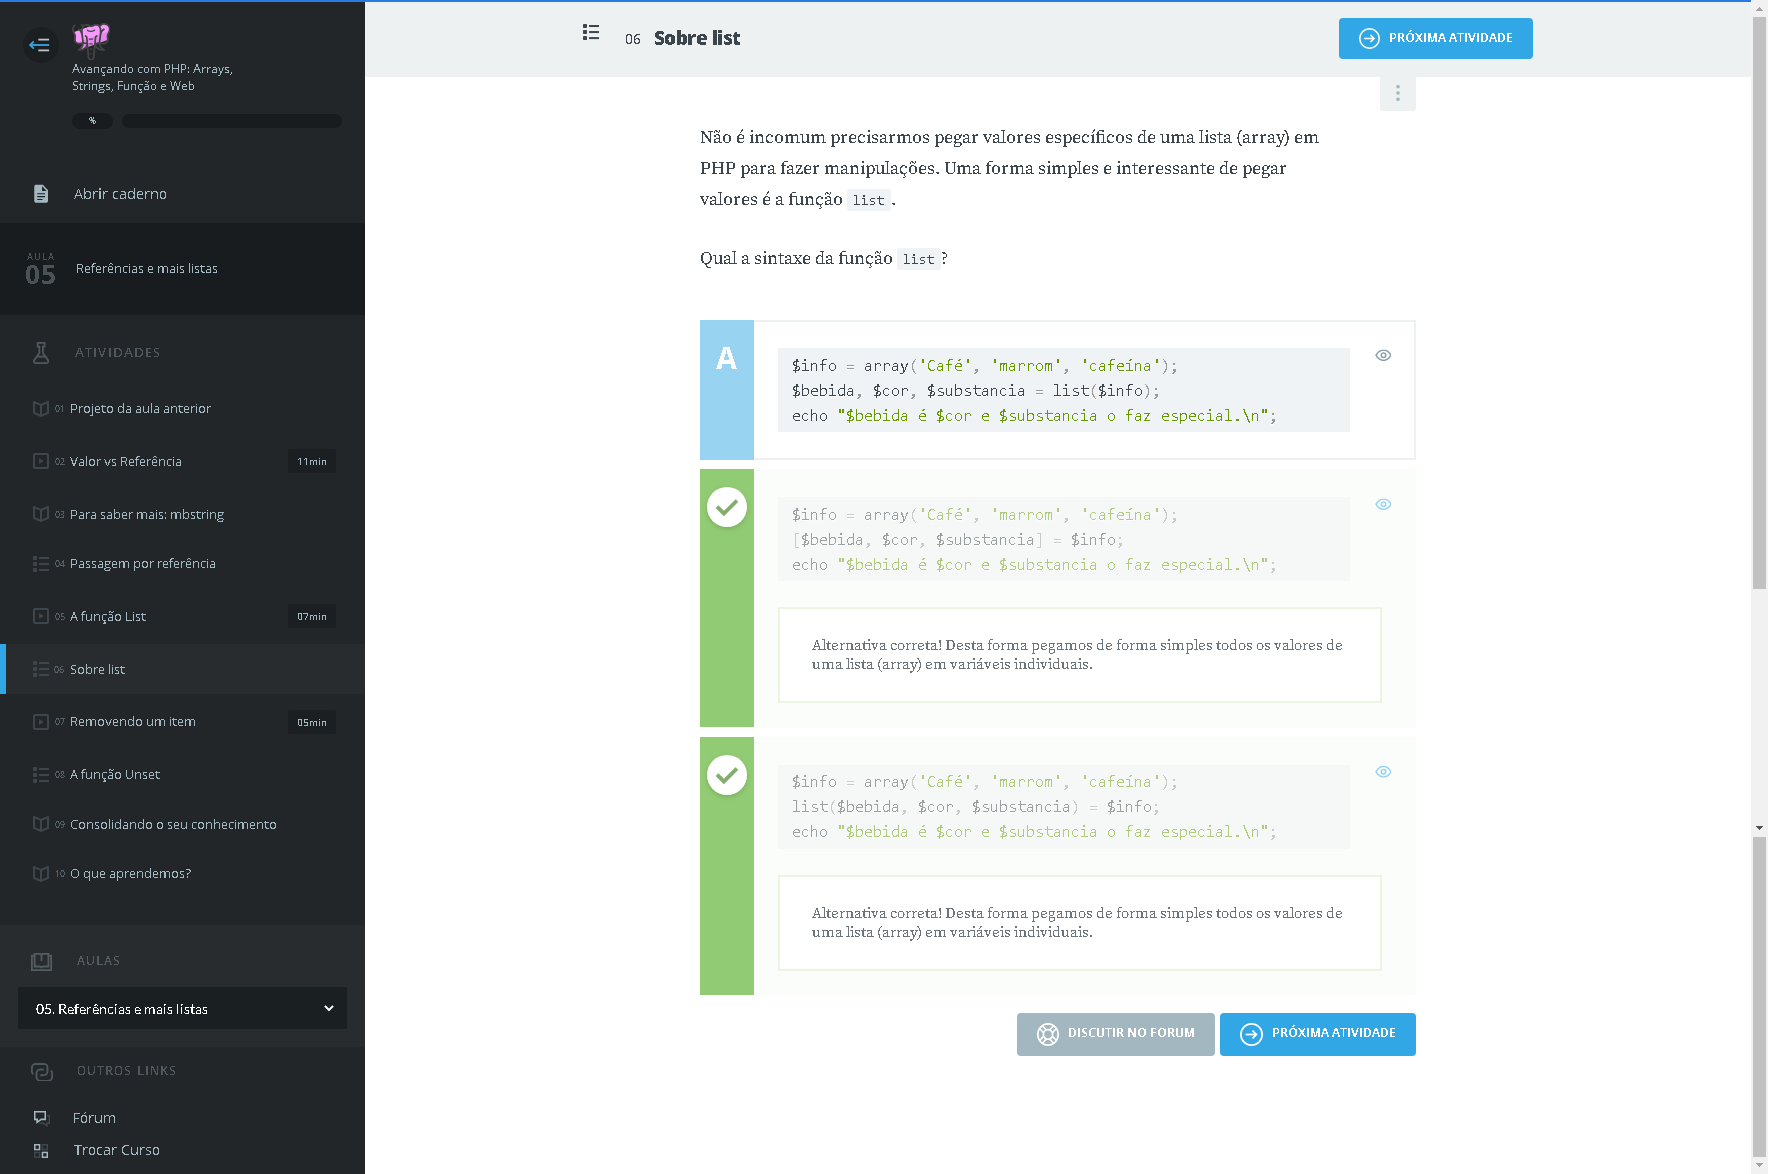Open the A função Unset activity
Screen dimensions: 1768x1174
coord(115,774)
